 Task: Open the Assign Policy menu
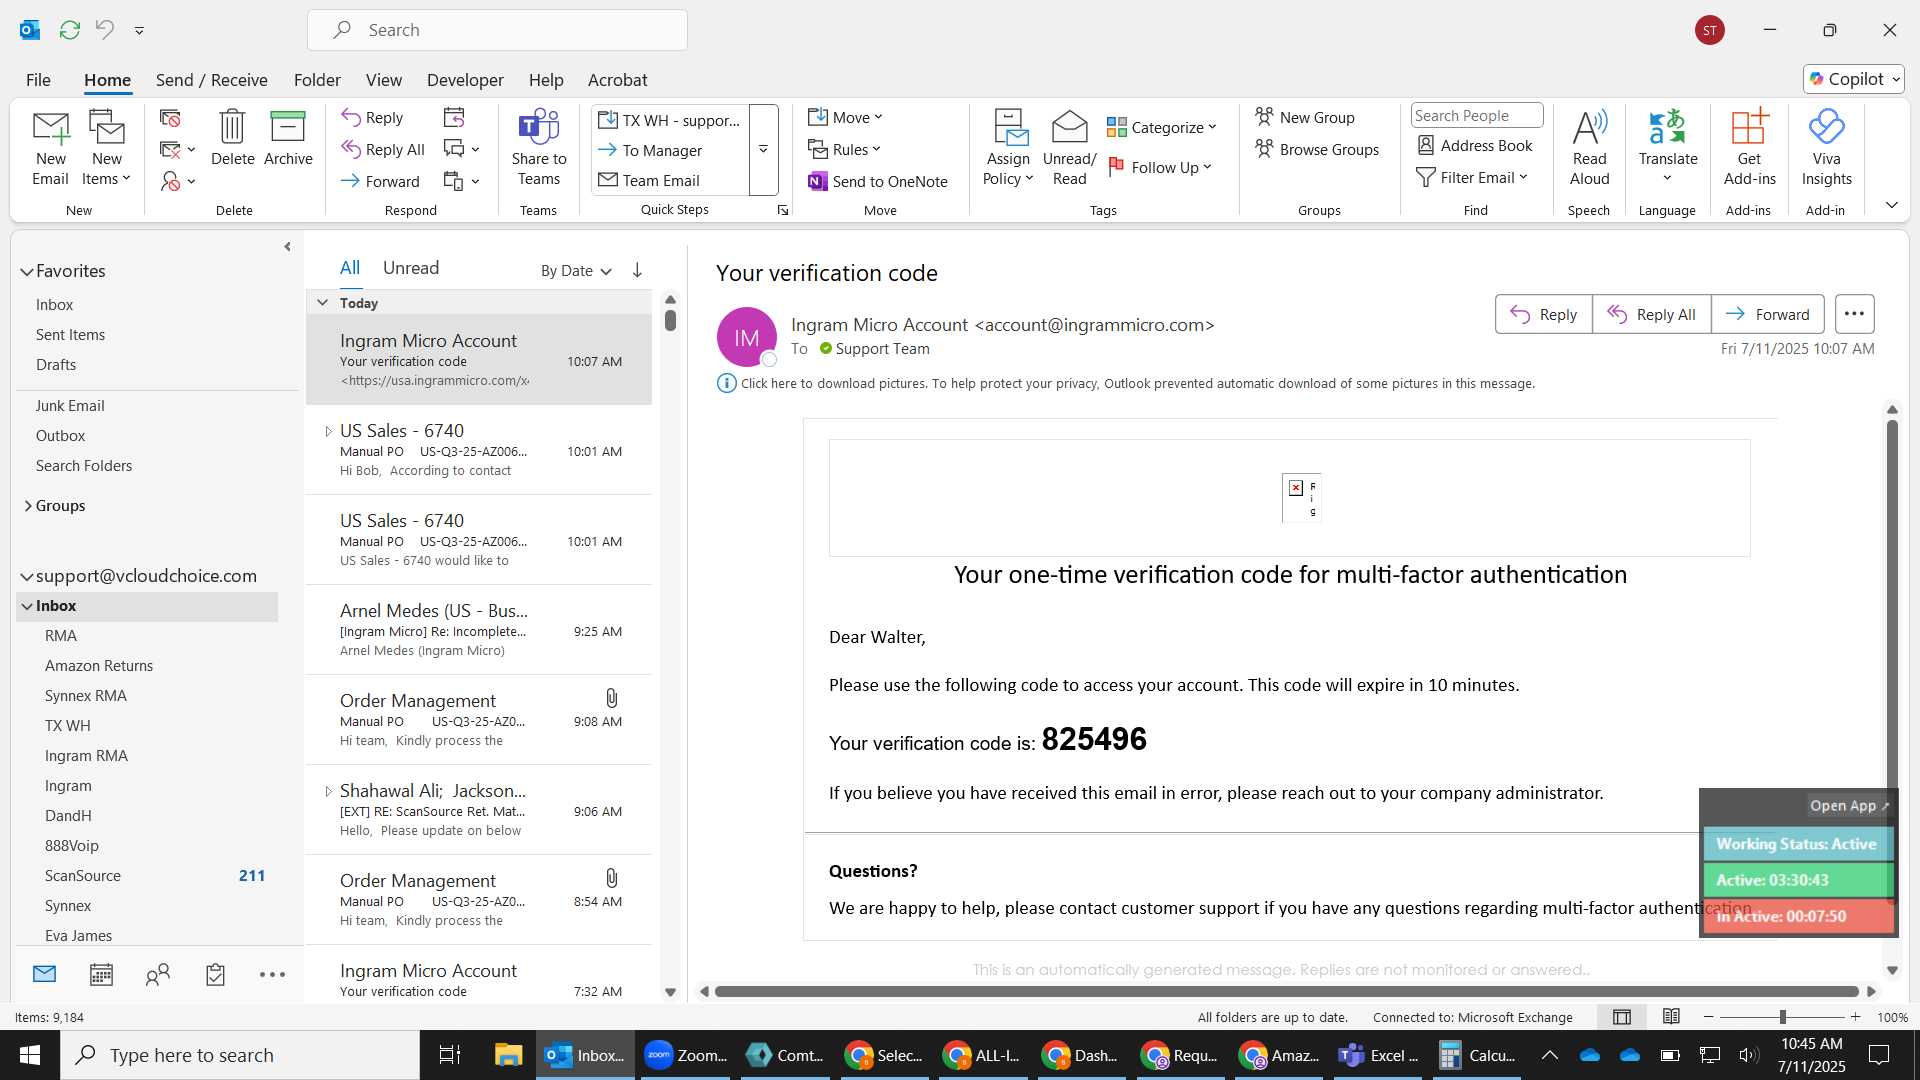(1008, 148)
